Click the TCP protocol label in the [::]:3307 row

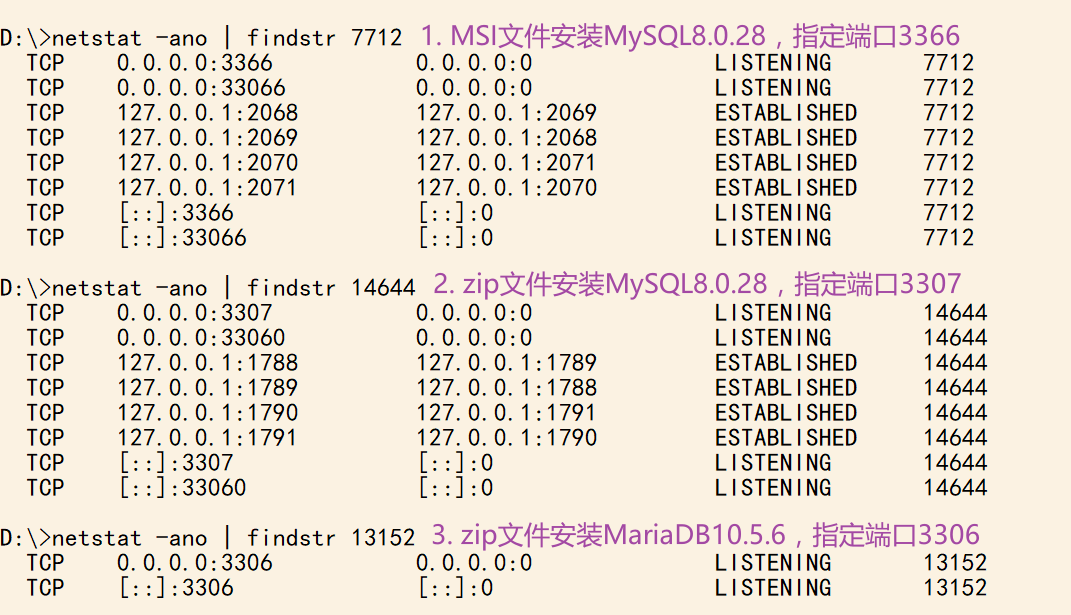point(46,463)
